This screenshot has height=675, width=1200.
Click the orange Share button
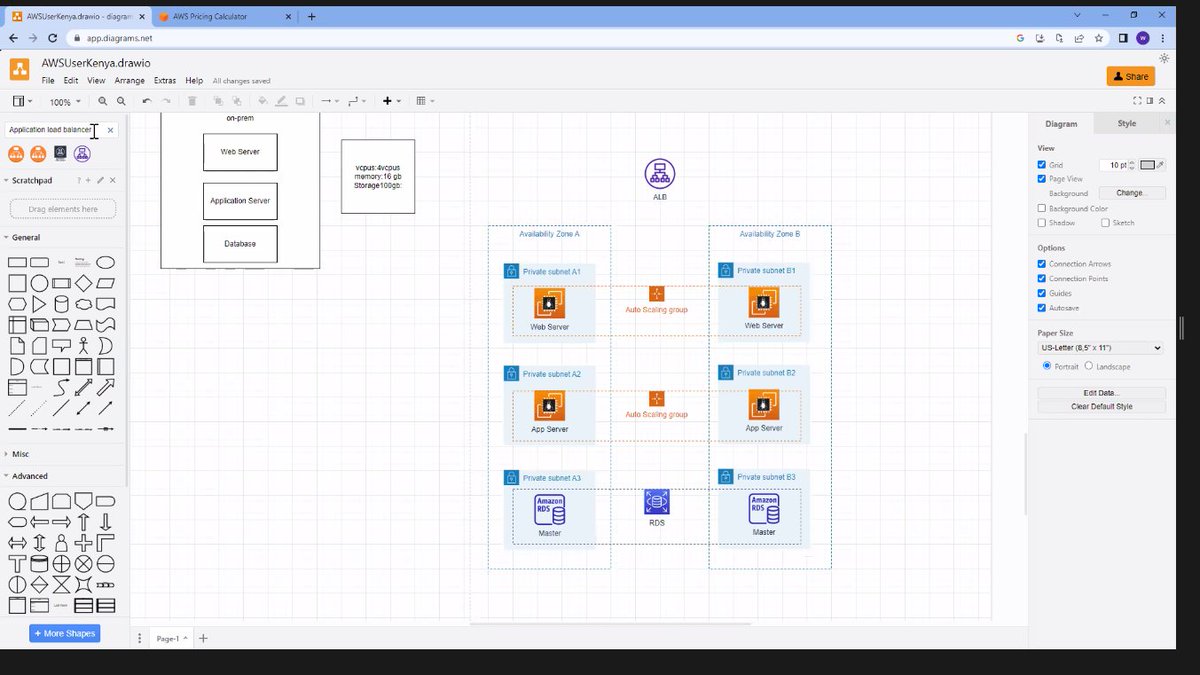click(x=1130, y=76)
